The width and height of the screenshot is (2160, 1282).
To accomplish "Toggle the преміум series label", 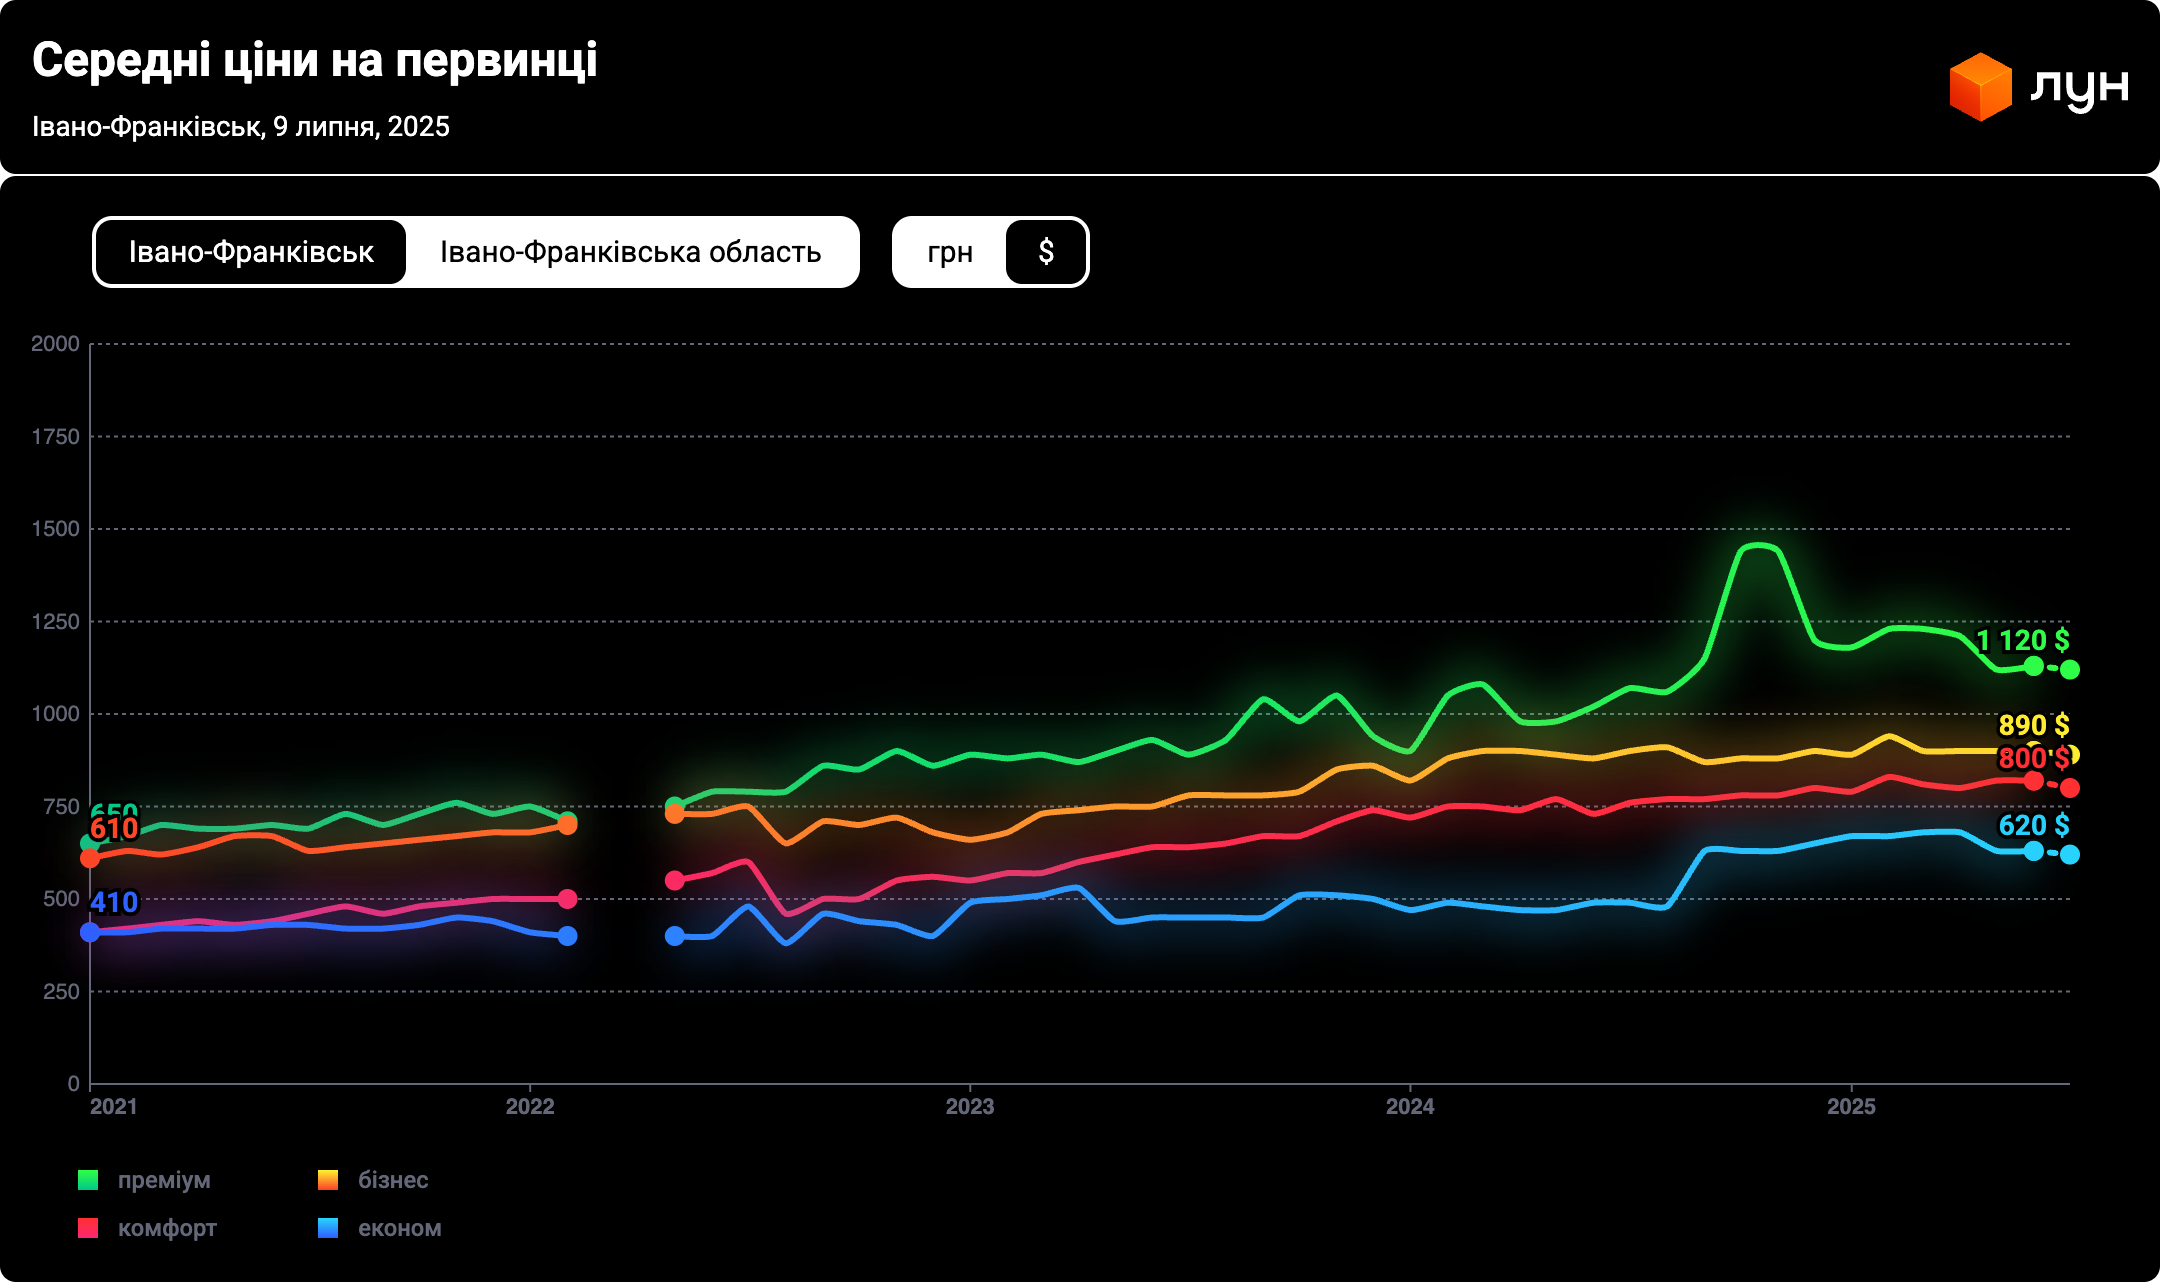I will [164, 1180].
